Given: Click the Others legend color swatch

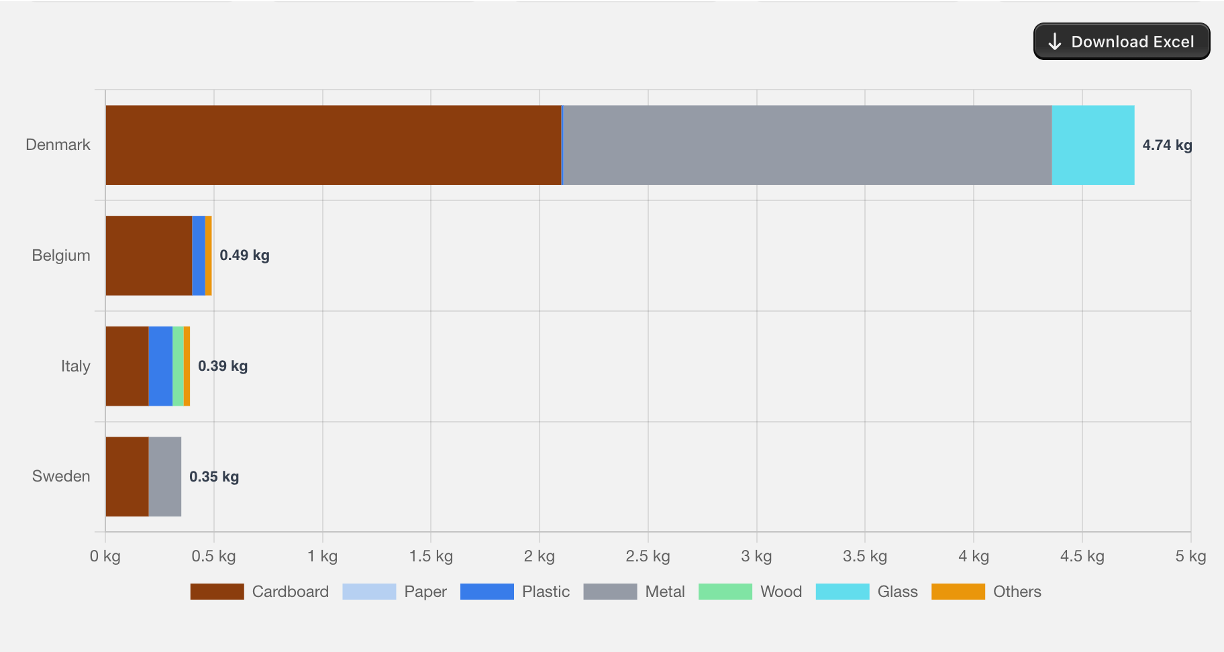Looking at the screenshot, I should click(960, 591).
